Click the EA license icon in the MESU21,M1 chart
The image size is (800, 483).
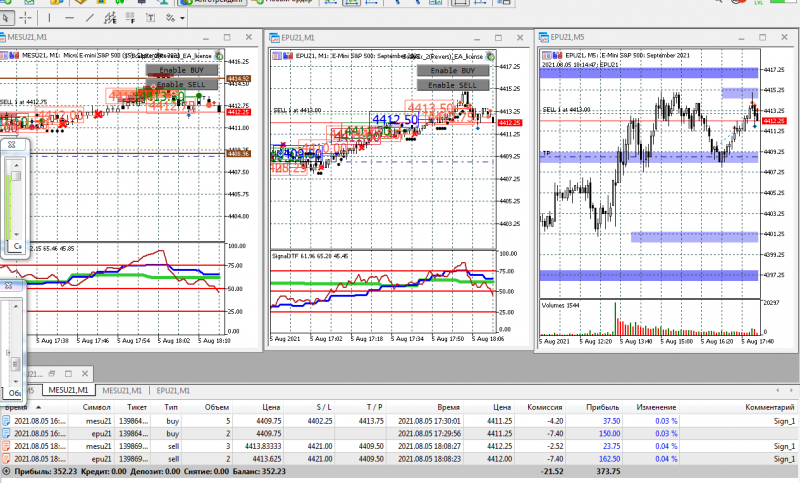point(219,55)
